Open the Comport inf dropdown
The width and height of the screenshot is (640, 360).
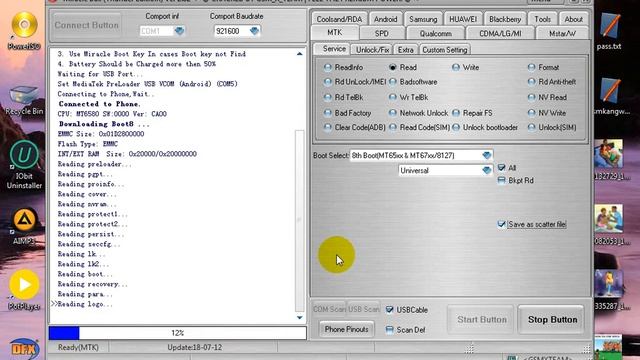tap(179, 31)
